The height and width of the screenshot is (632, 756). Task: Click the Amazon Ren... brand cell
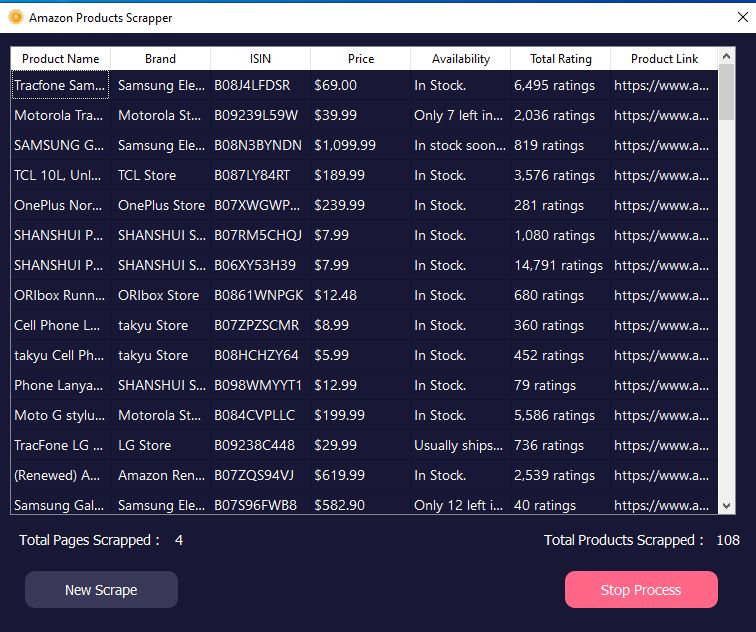point(161,475)
